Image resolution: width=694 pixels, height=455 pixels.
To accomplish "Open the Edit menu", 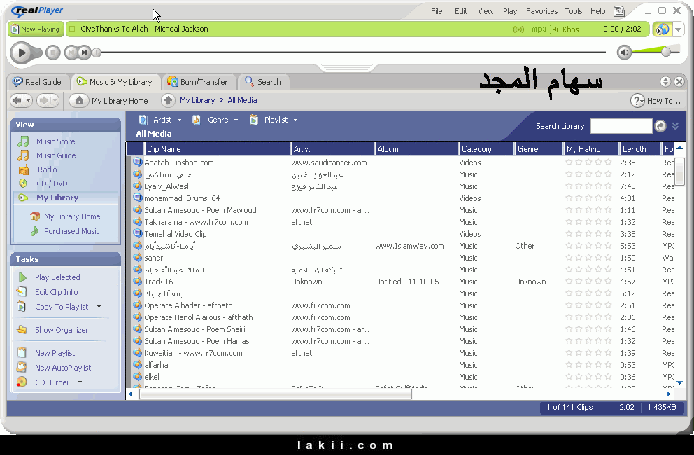I will tap(461, 11).
